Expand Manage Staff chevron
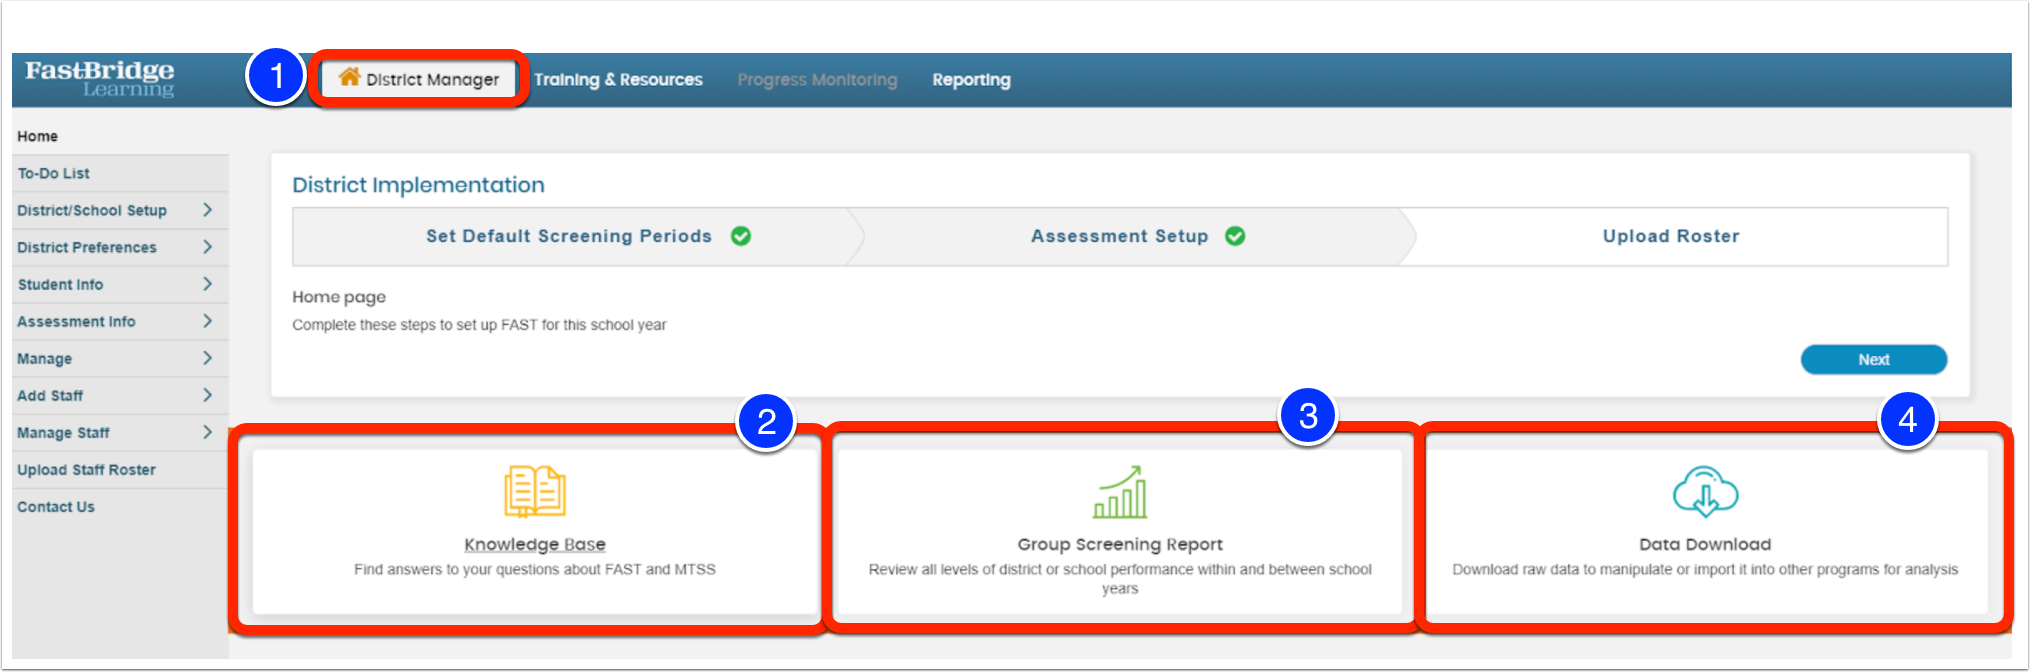 pos(207,432)
